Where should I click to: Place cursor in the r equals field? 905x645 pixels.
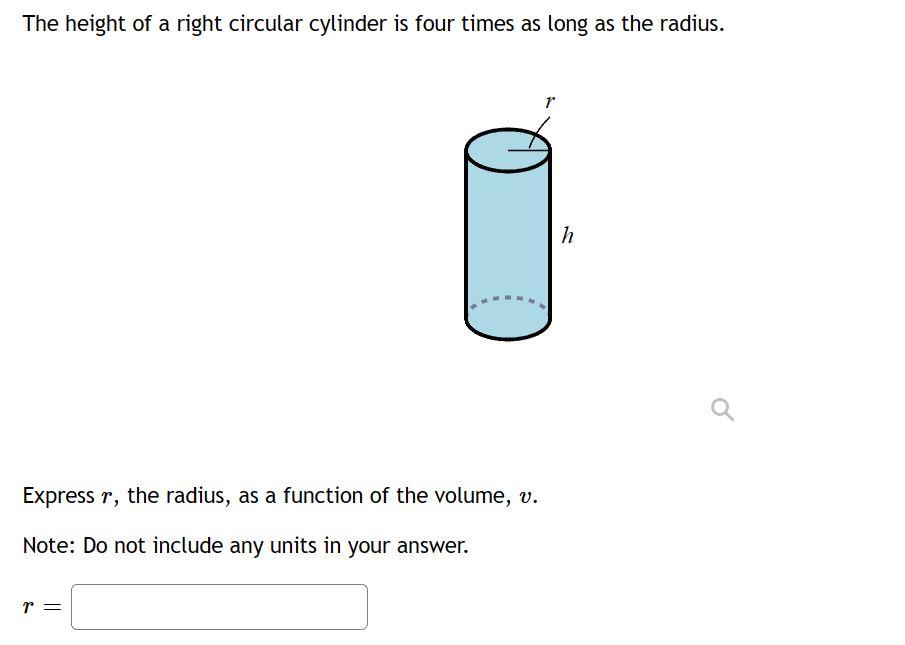pos(218,606)
